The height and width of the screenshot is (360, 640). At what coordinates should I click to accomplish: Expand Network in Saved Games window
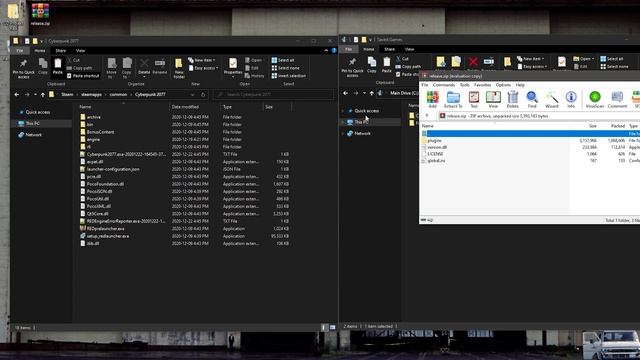coord(343,133)
